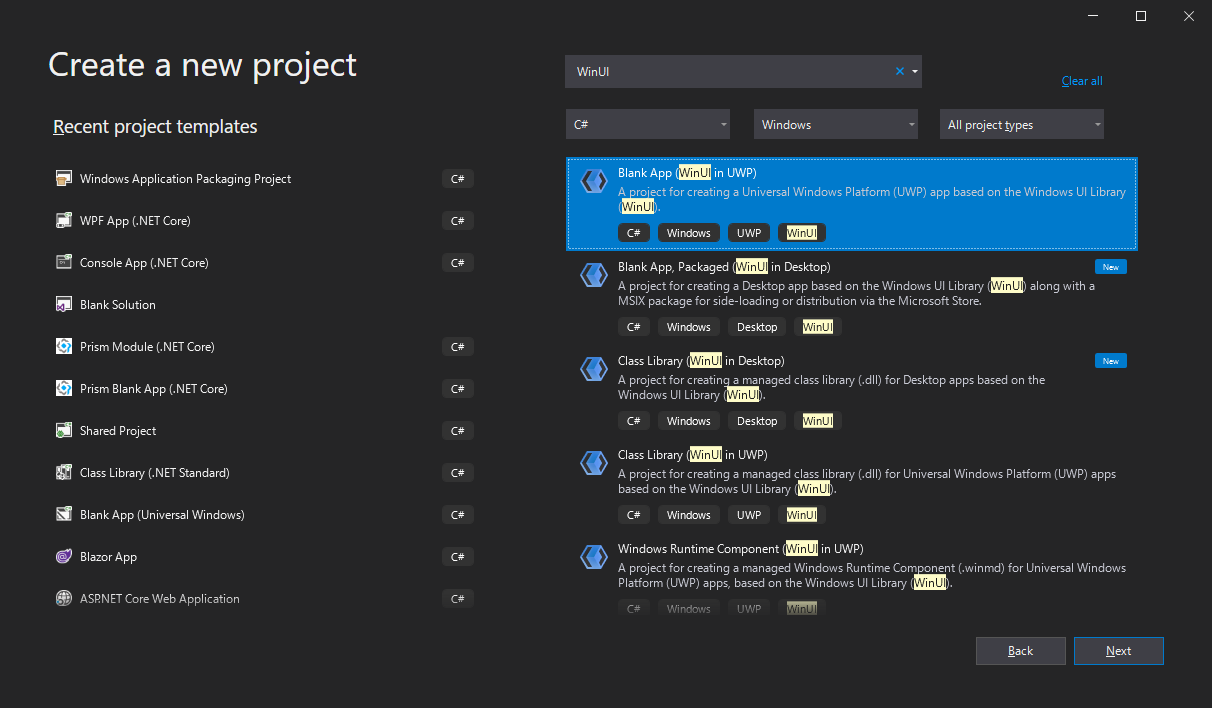Clear the WinUI search using the X
The width and height of the screenshot is (1212, 708).
pos(899,71)
